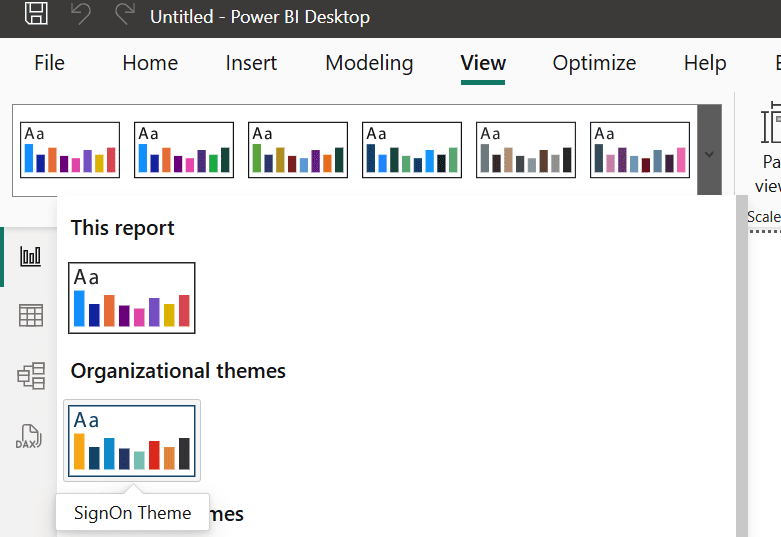Select the current theme under This report
This screenshot has height=537, width=781.
[132, 298]
